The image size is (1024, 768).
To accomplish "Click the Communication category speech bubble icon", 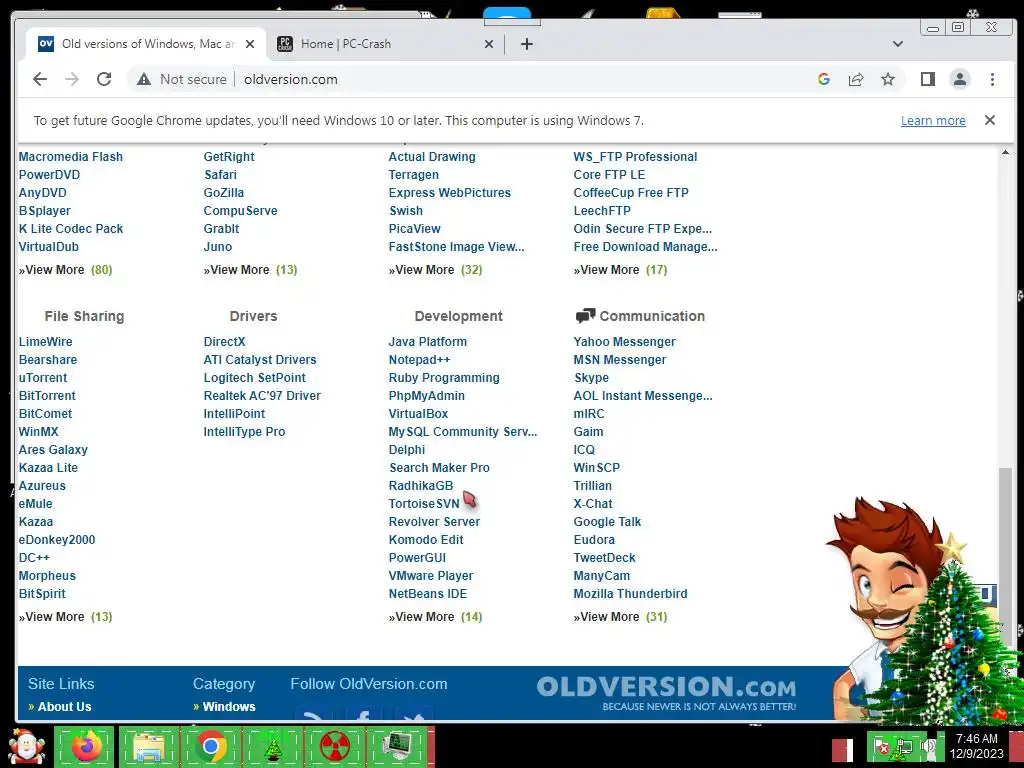I will click(585, 316).
